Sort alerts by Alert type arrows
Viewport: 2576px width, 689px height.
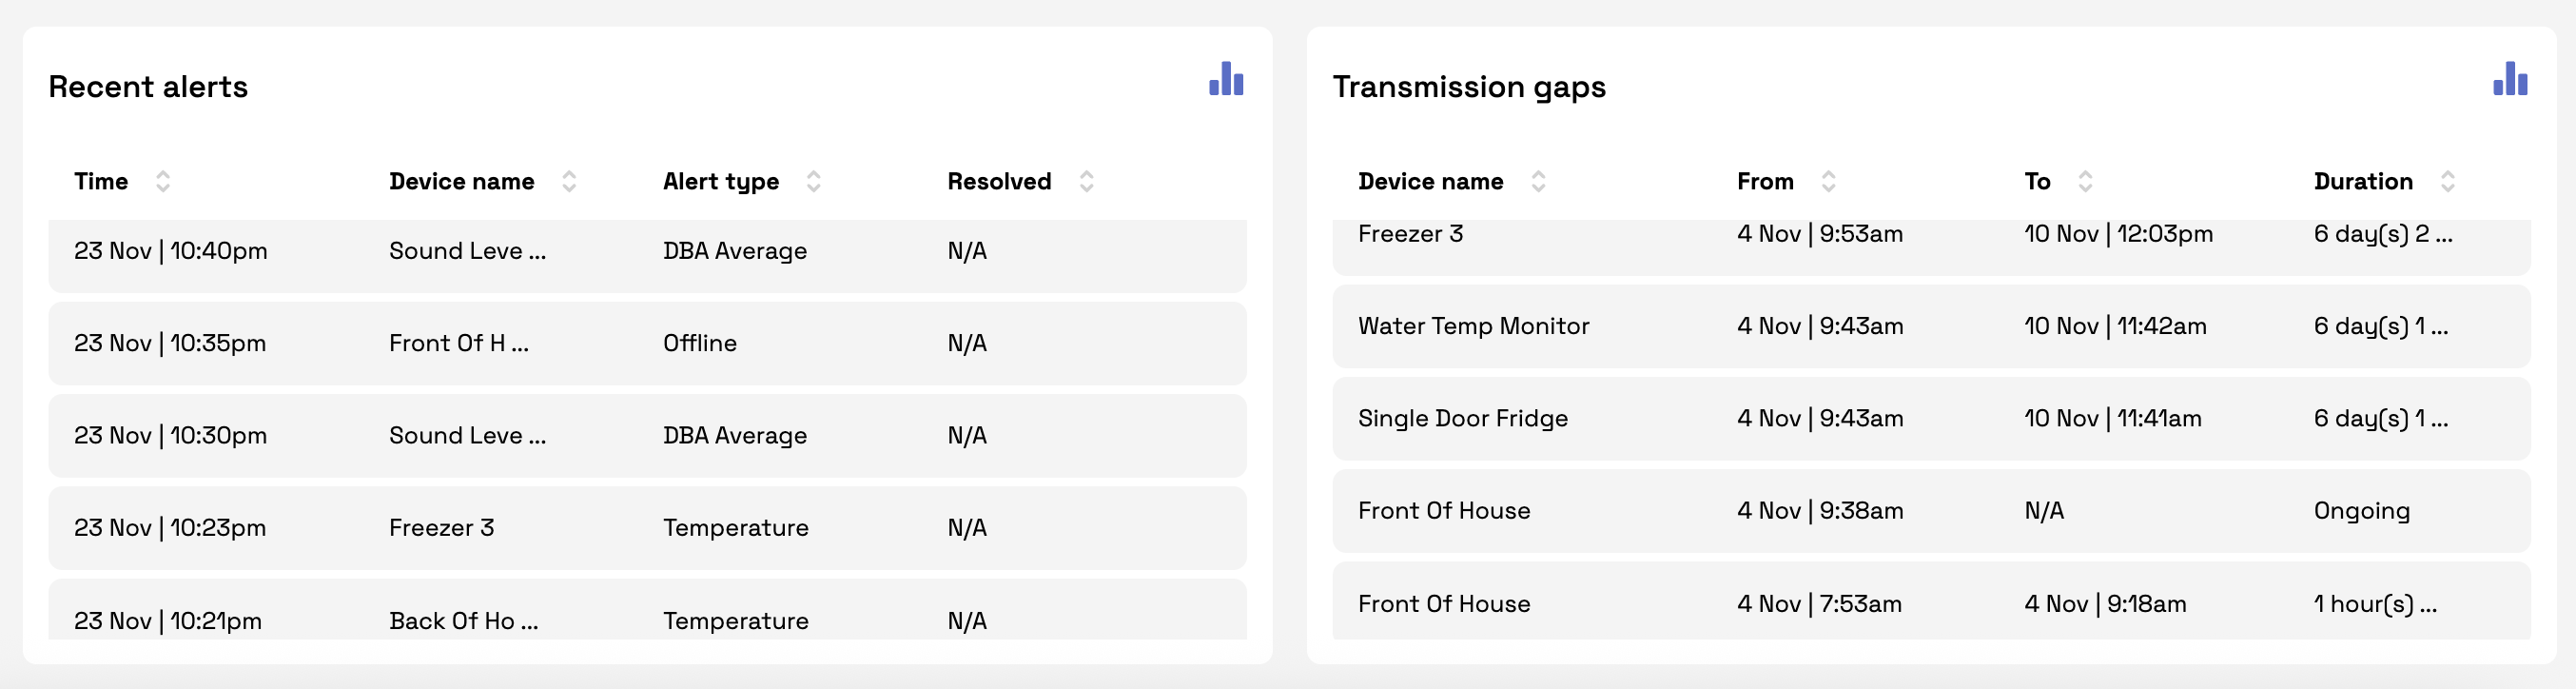[813, 181]
